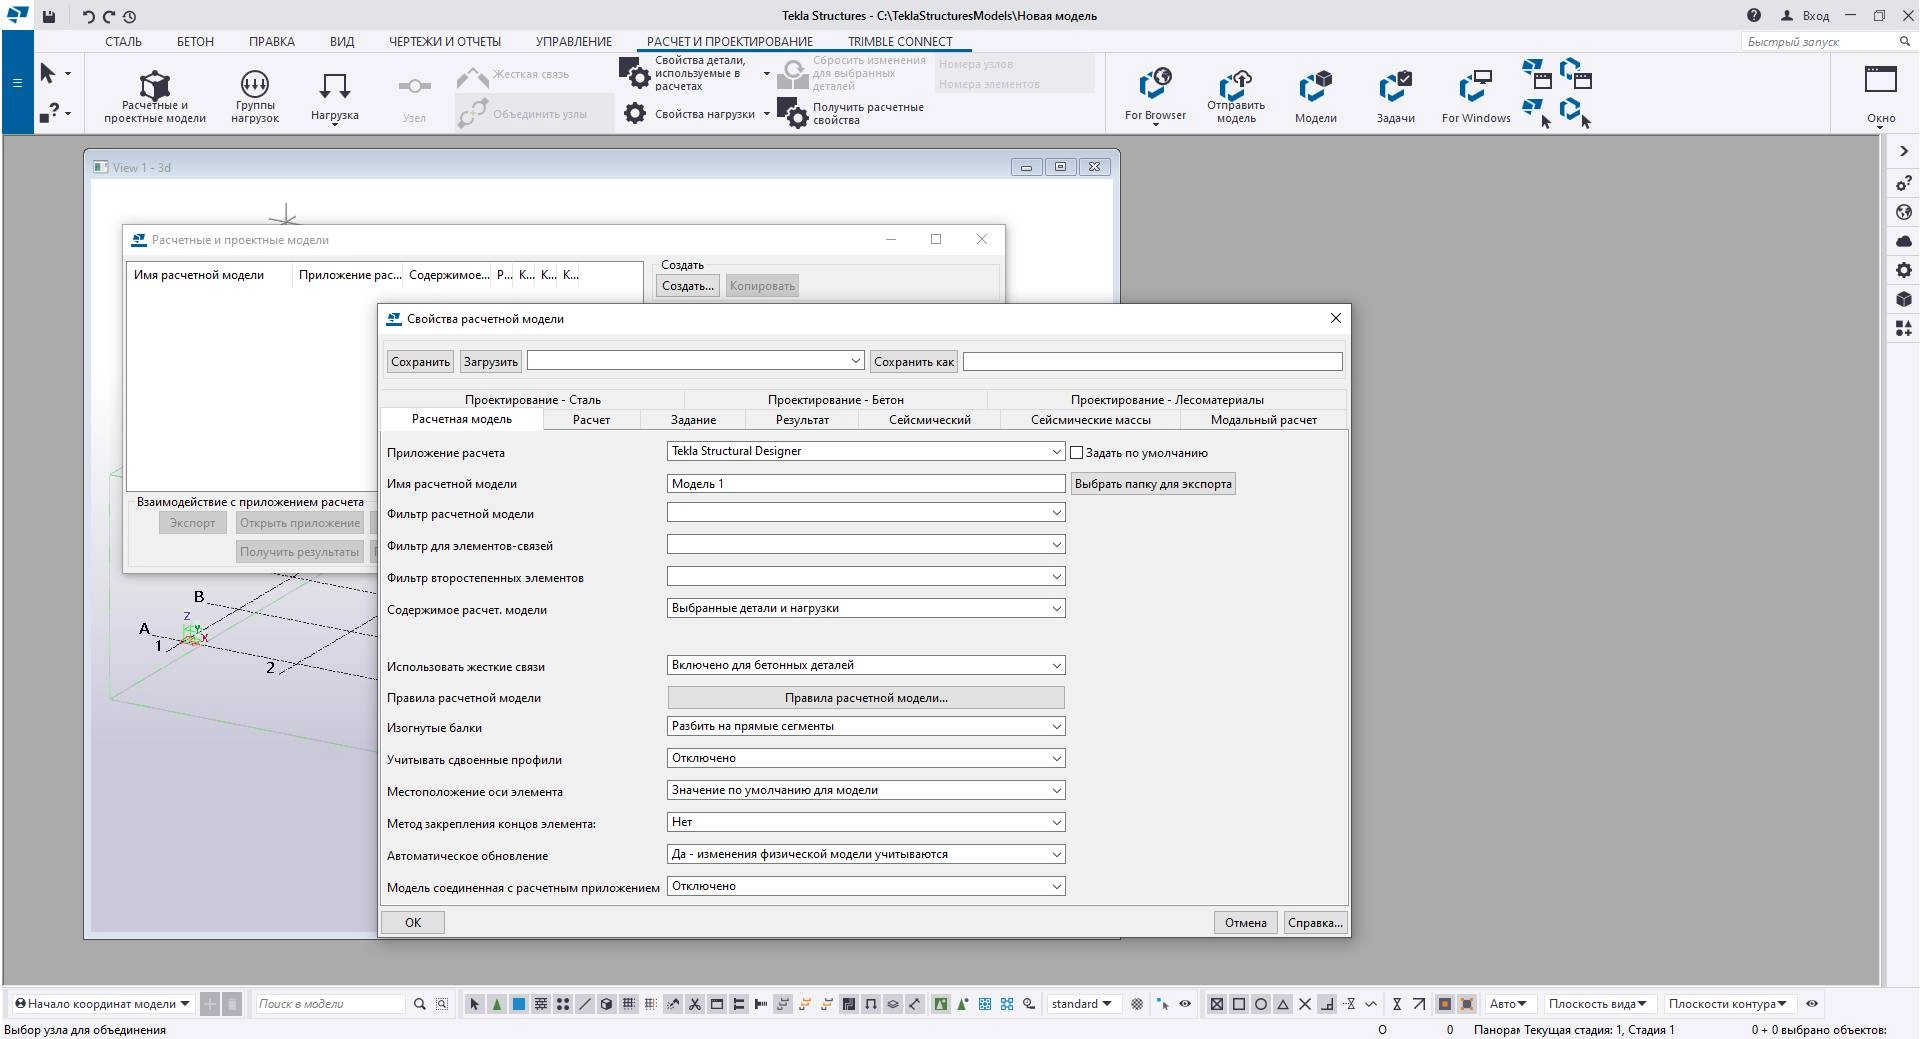Toggle Задать по умолчанию checkbox
The height and width of the screenshot is (1039, 1922).
[x=1077, y=453]
